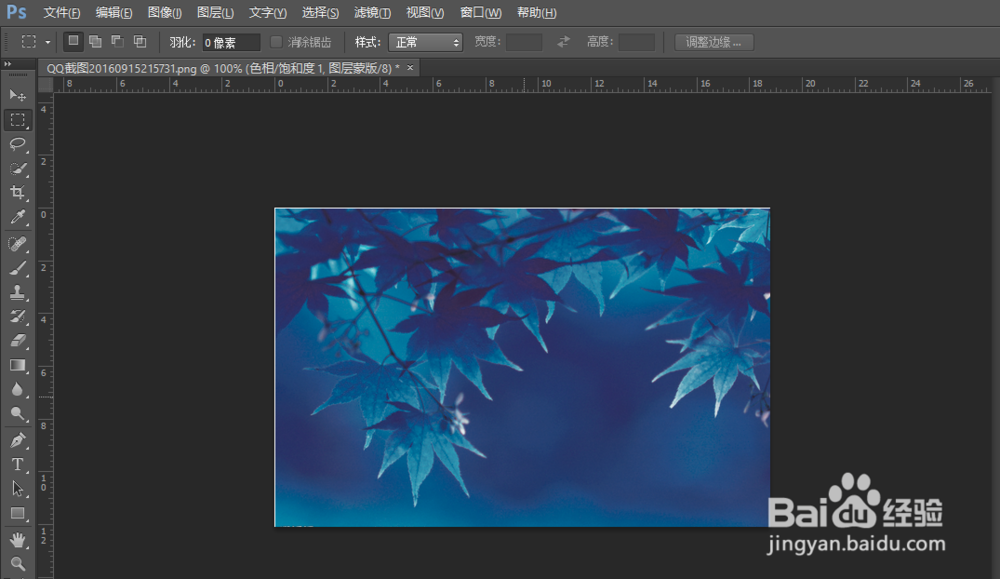This screenshot has width=1000, height=579.
Task: Select the Crop tool
Action: click(17, 193)
